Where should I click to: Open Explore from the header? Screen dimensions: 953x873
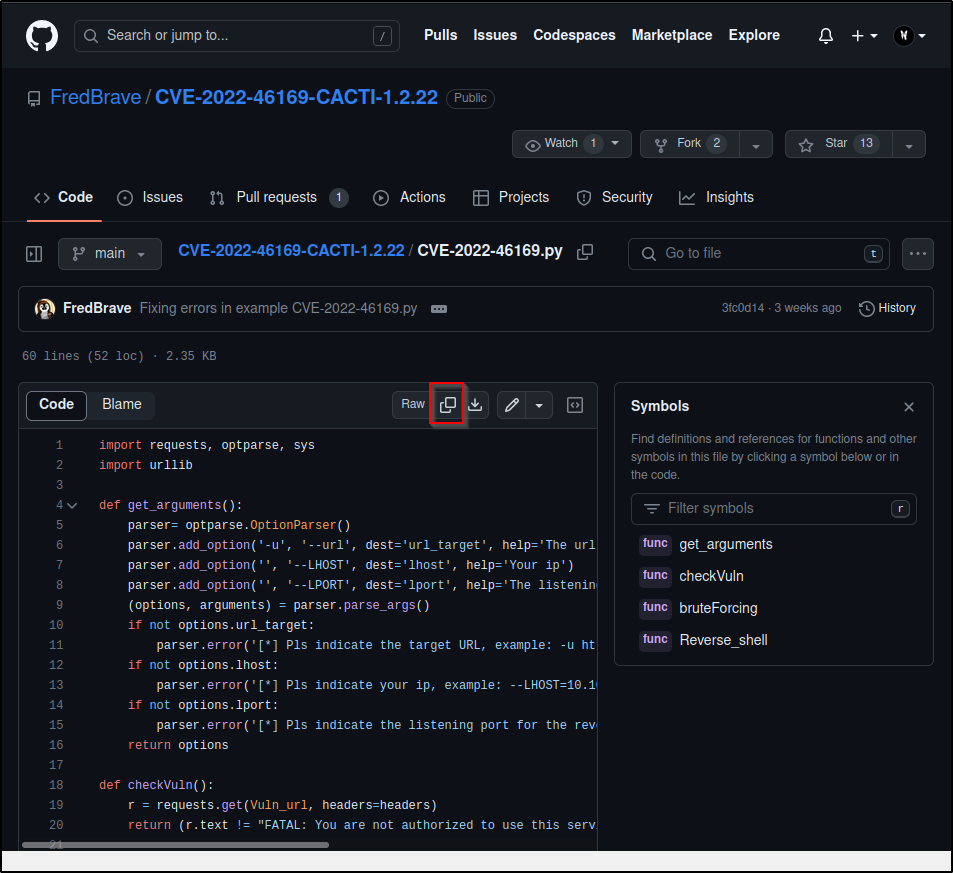coord(754,35)
